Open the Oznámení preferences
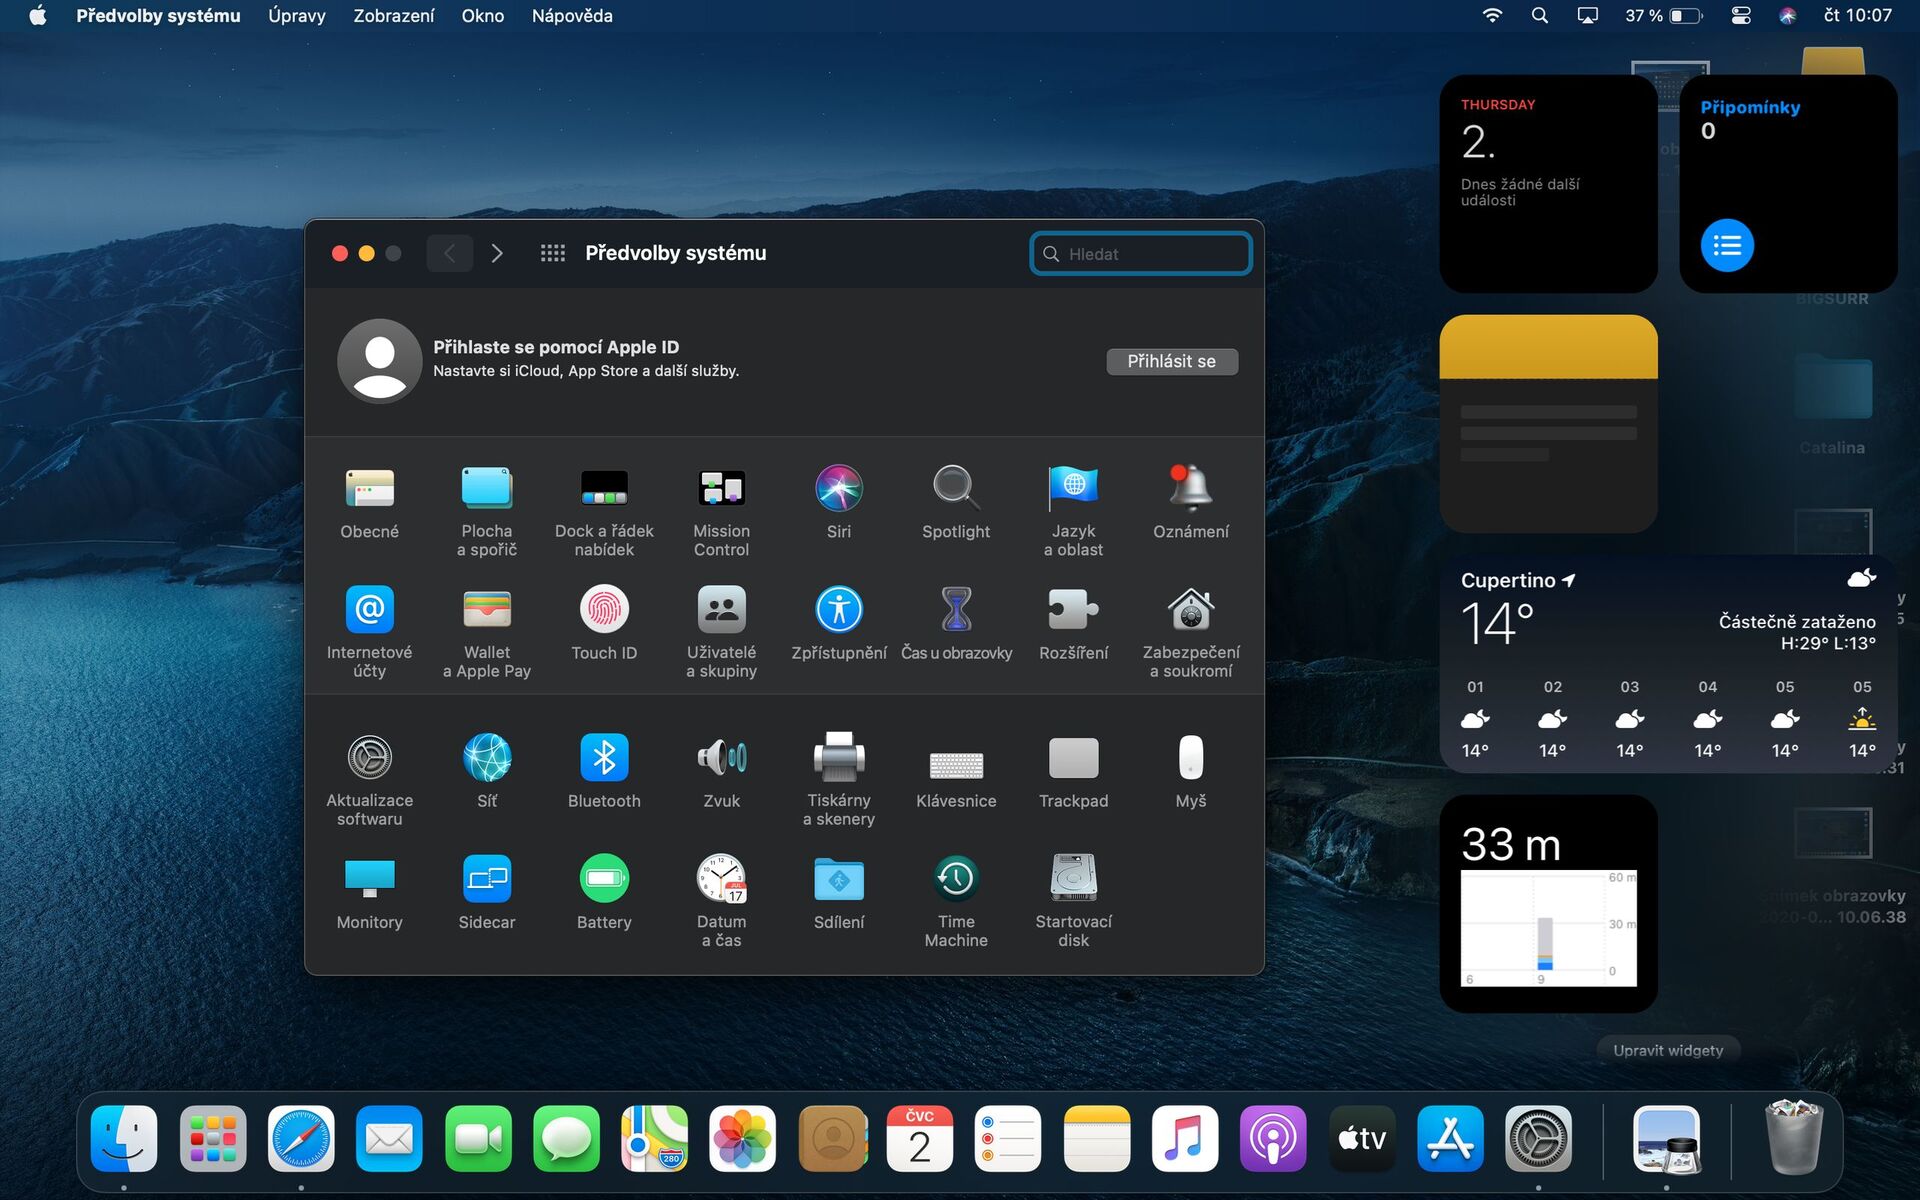The image size is (1920, 1200). [x=1190, y=489]
